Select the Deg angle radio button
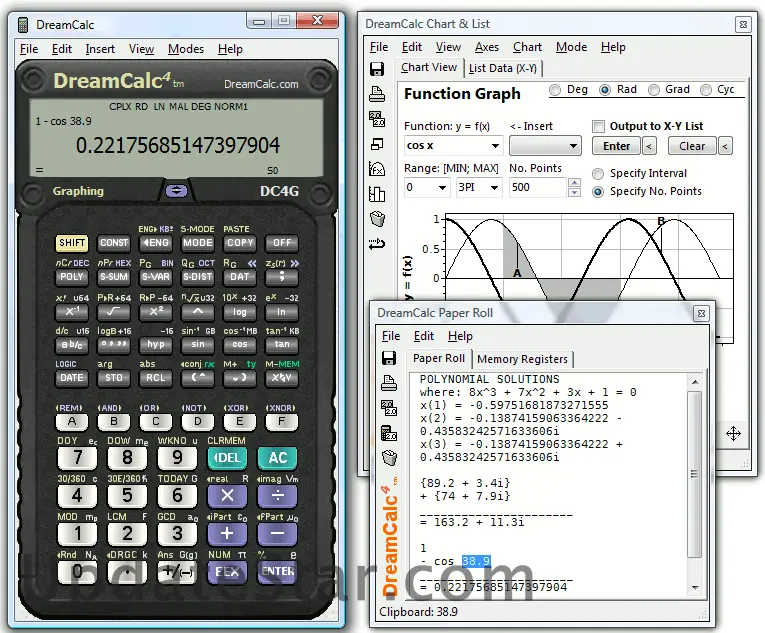 tap(555, 90)
